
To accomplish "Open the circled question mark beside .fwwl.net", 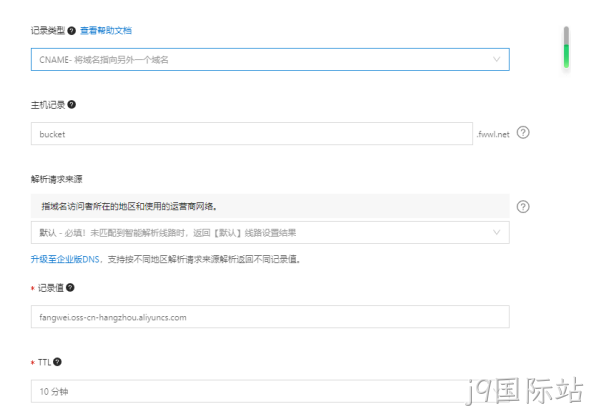I will click(523, 133).
